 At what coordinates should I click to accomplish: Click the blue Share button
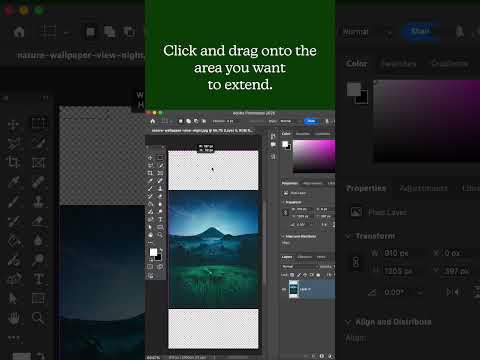pos(420,31)
